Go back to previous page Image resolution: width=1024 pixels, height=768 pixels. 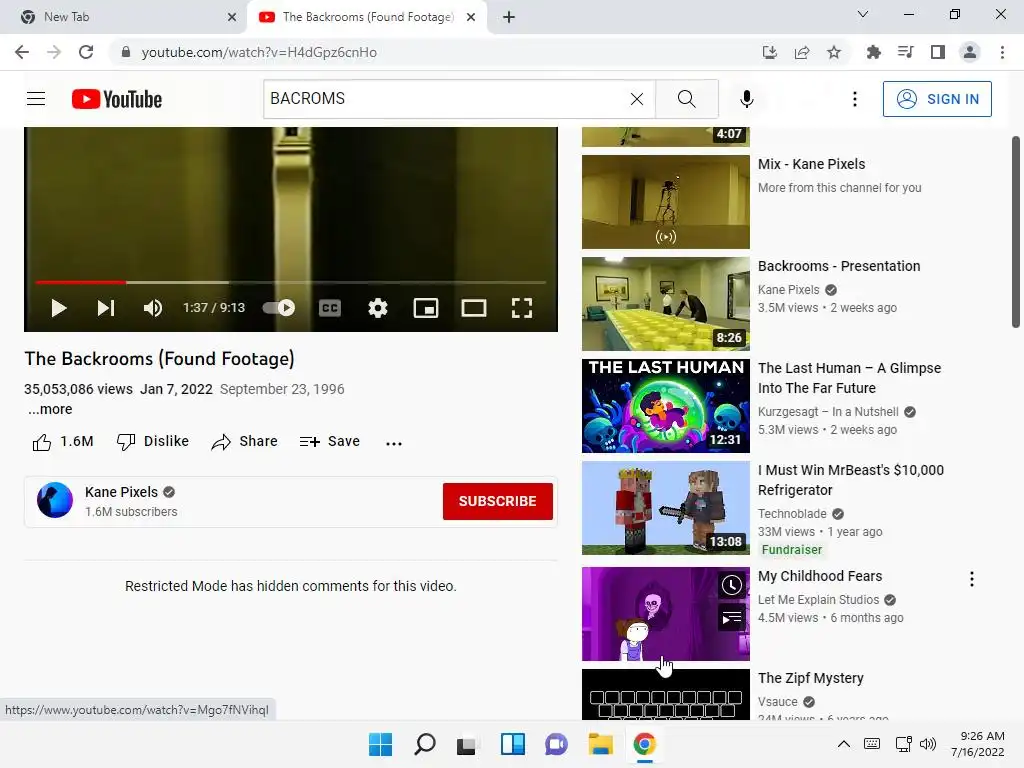22,52
